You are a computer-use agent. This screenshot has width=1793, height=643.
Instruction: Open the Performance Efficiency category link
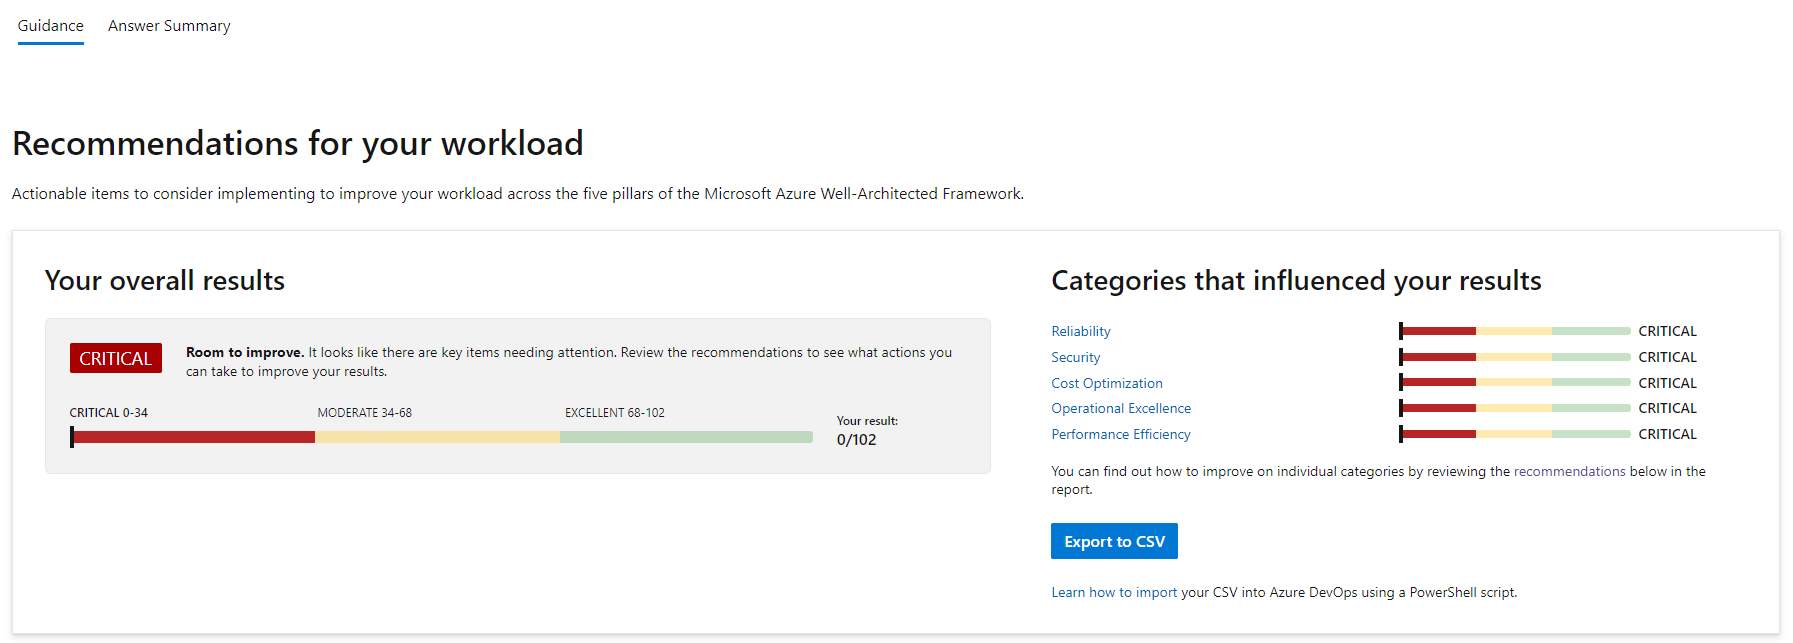[1120, 434]
